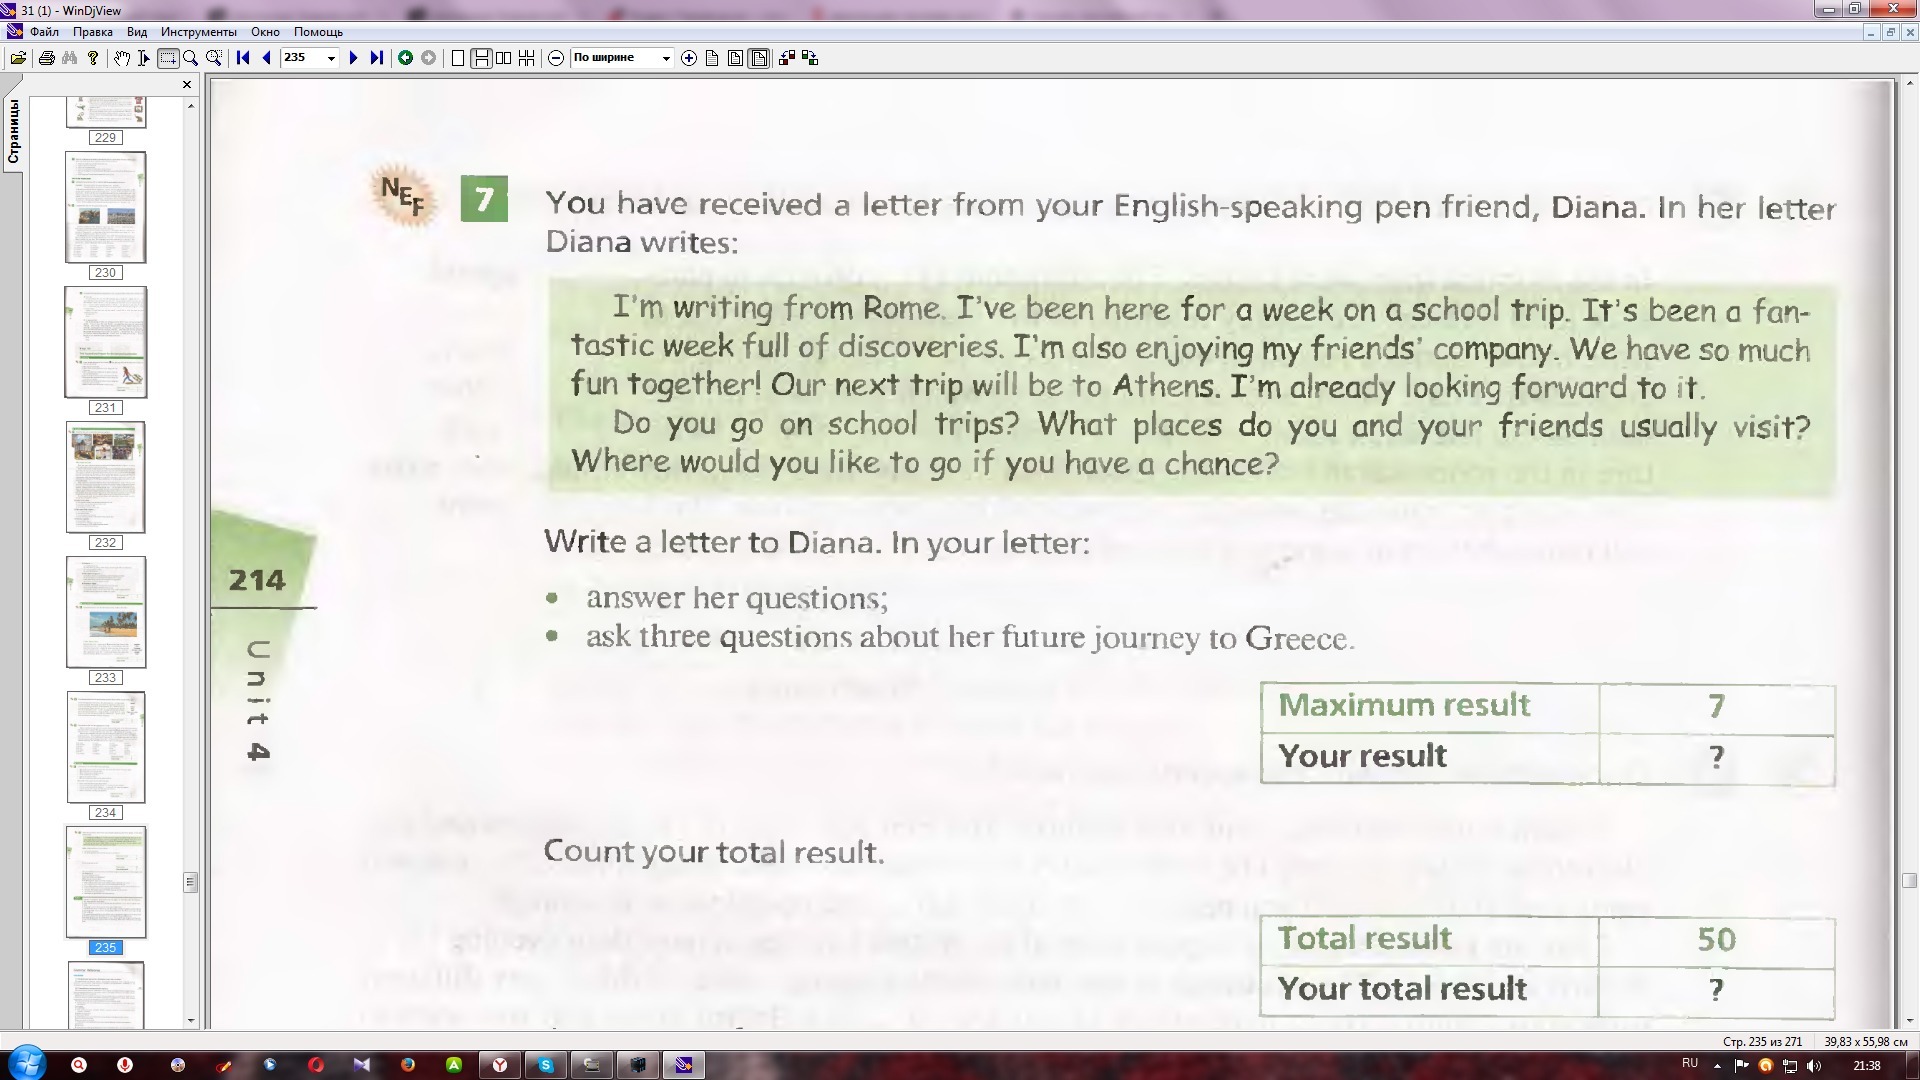Open Opera from the taskbar
This screenshot has width=1920, height=1080.
click(x=315, y=1065)
